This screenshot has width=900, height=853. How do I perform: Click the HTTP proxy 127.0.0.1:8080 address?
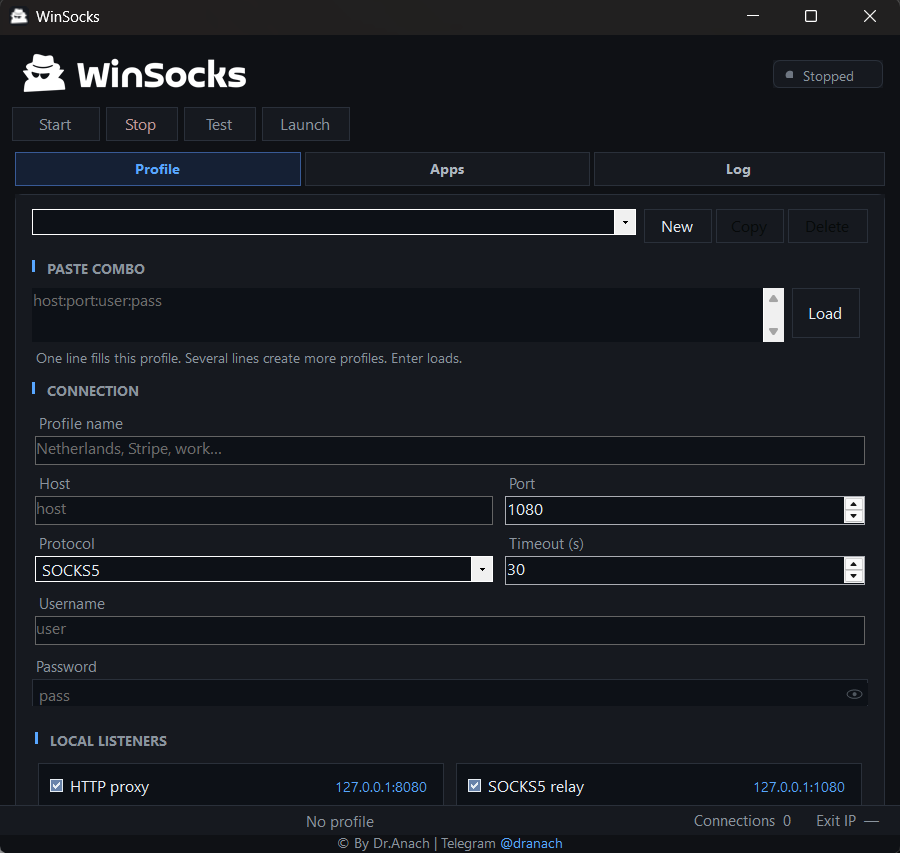[381, 786]
